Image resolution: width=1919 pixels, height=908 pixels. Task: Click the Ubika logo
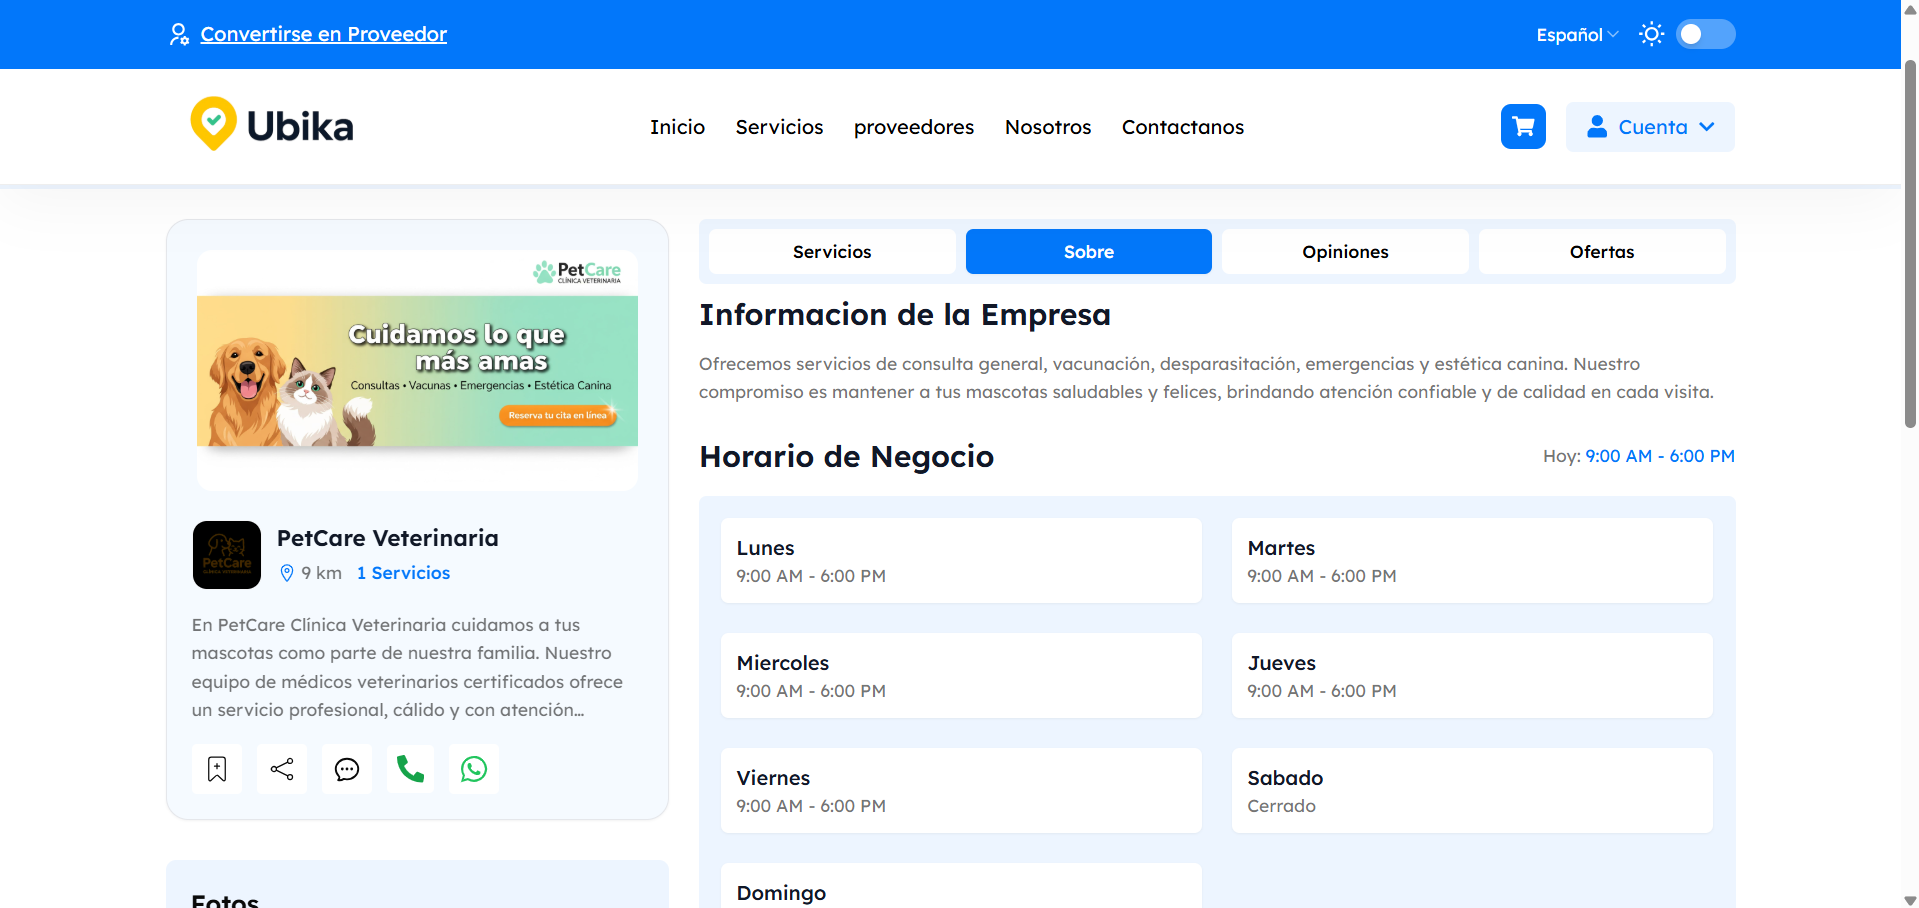271,123
